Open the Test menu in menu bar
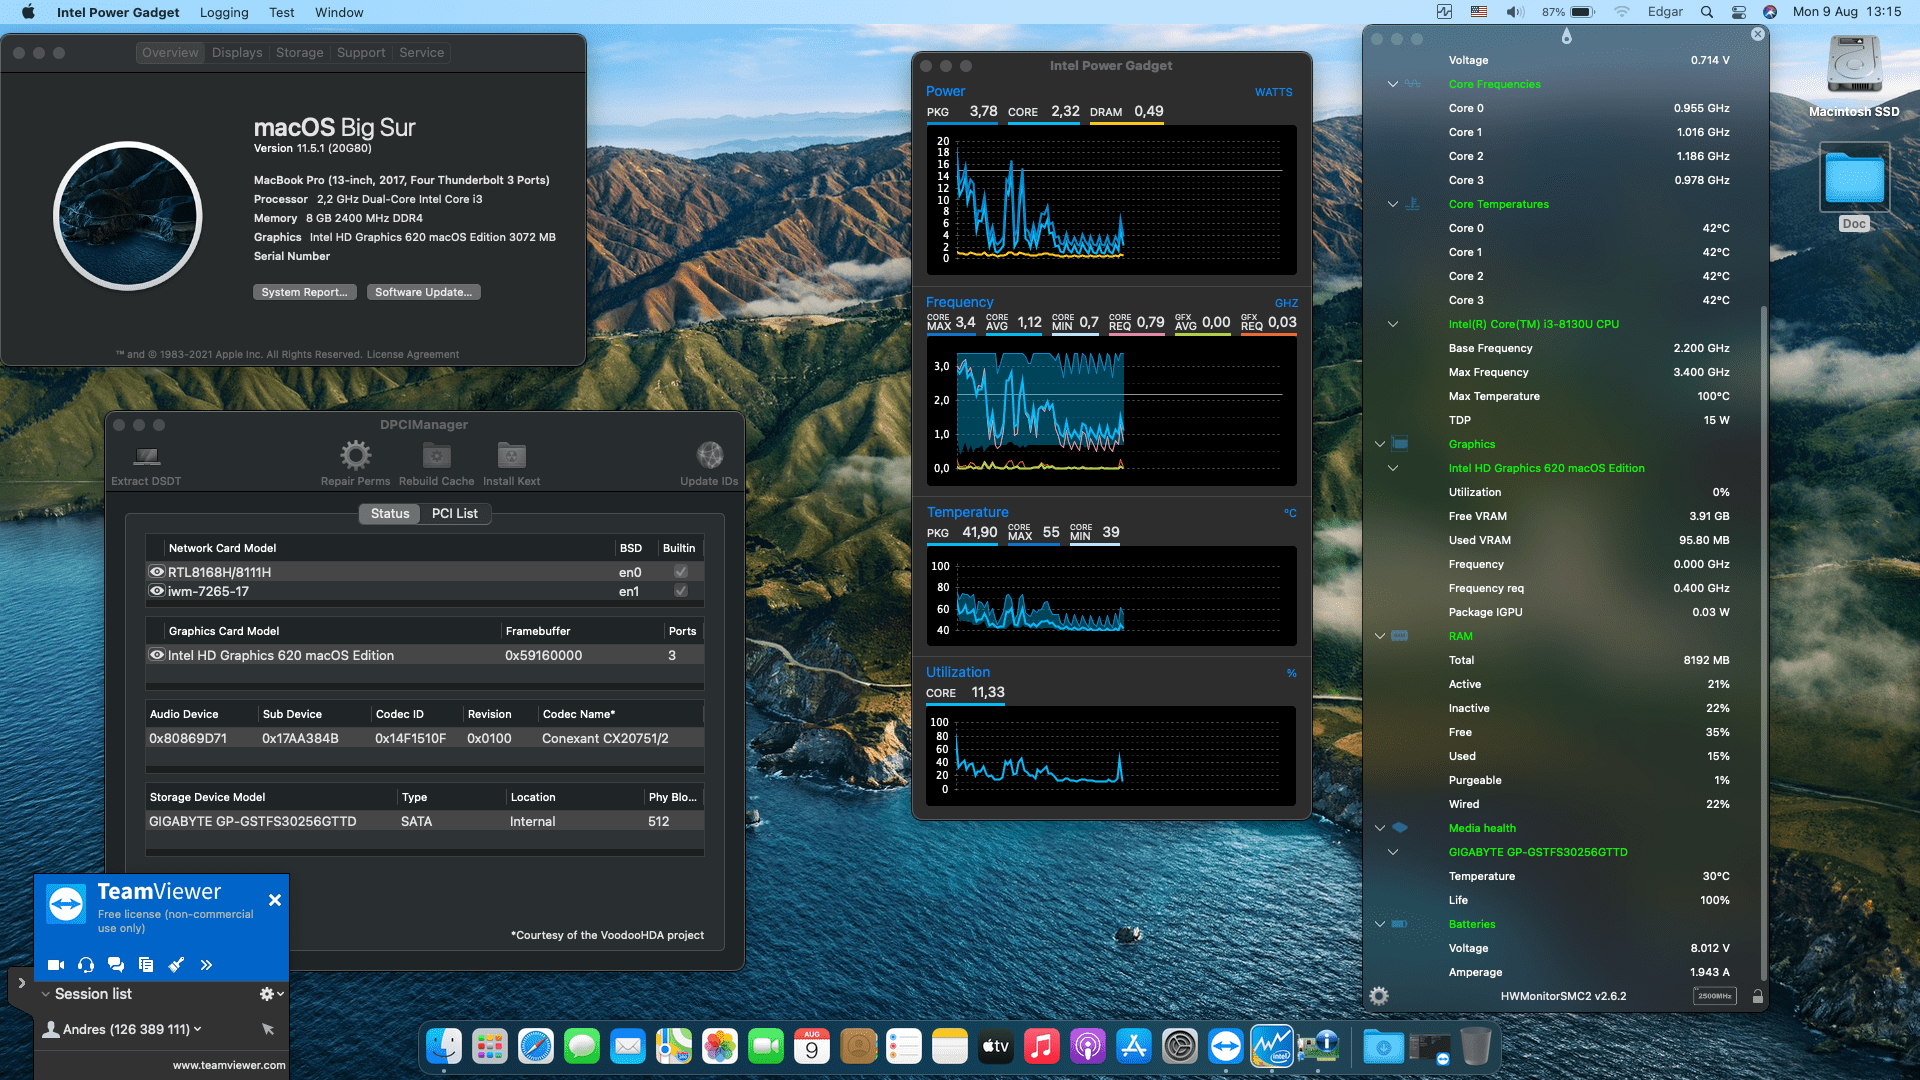The height and width of the screenshot is (1080, 1920). pos(282,12)
